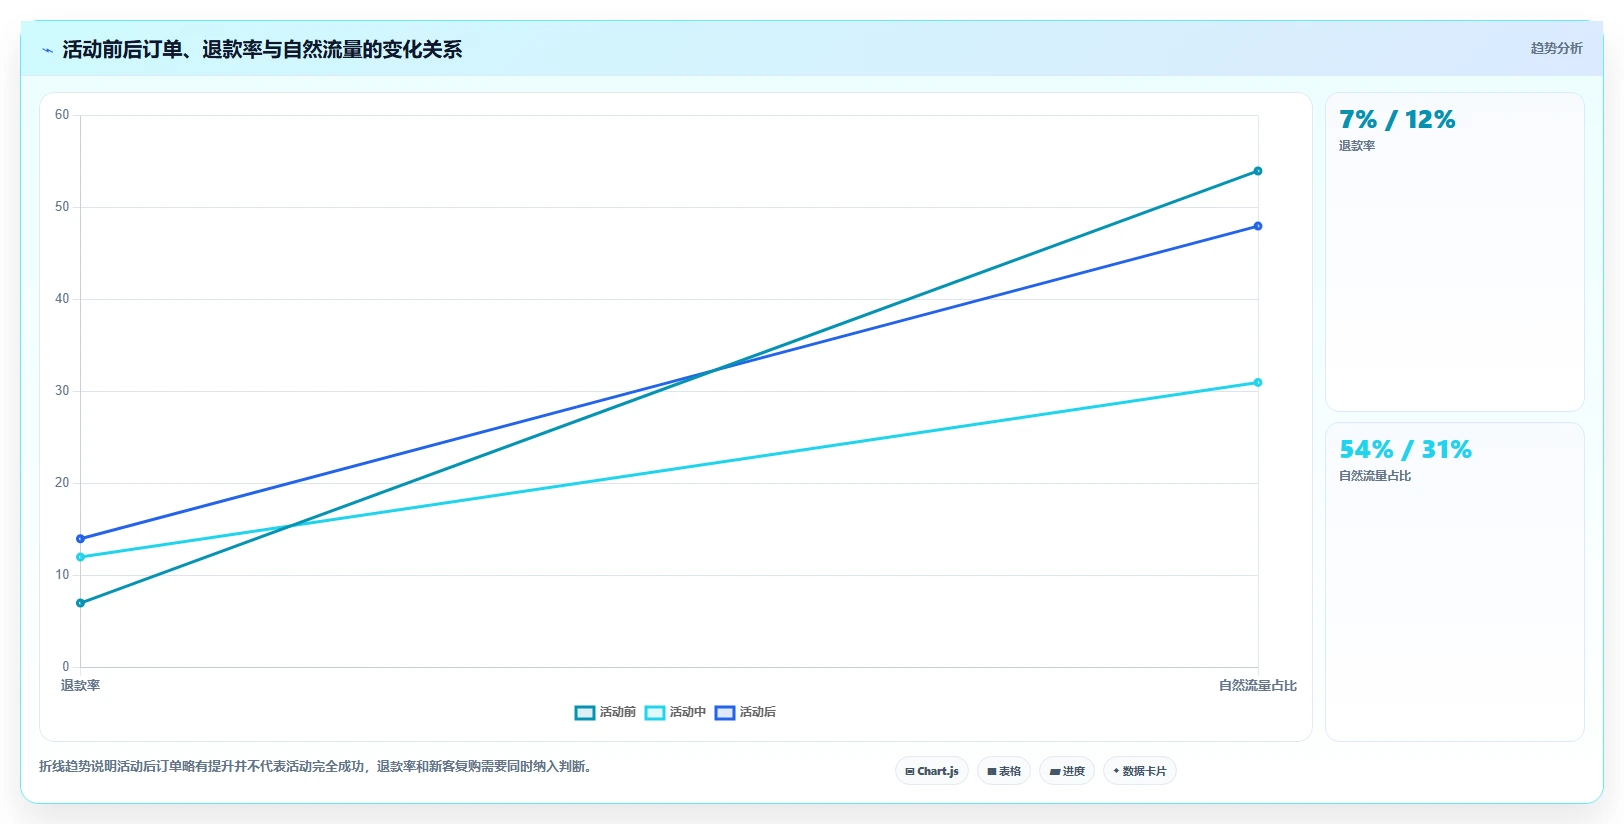Click the 自然流量占比 x-axis label
Image resolution: width=1624 pixels, height=824 pixels.
pyautogui.click(x=1257, y=685)
